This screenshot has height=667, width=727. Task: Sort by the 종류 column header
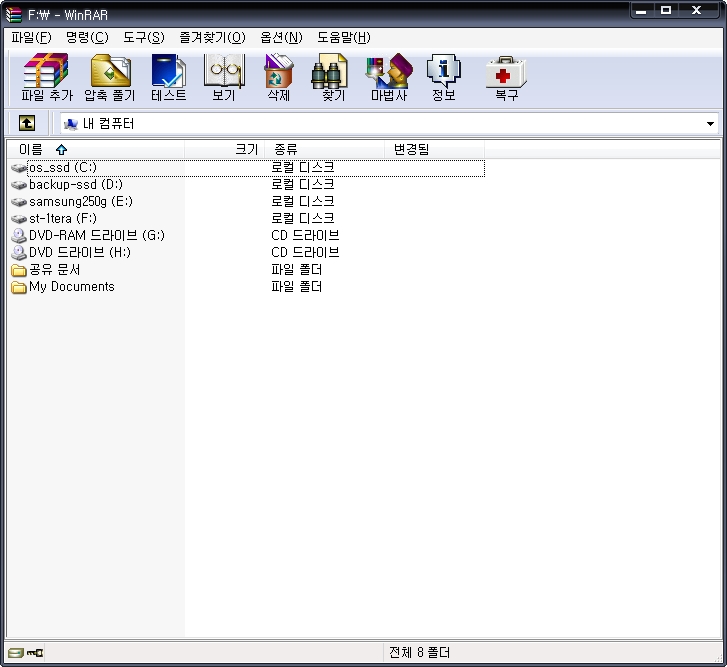tap(325, 149)
